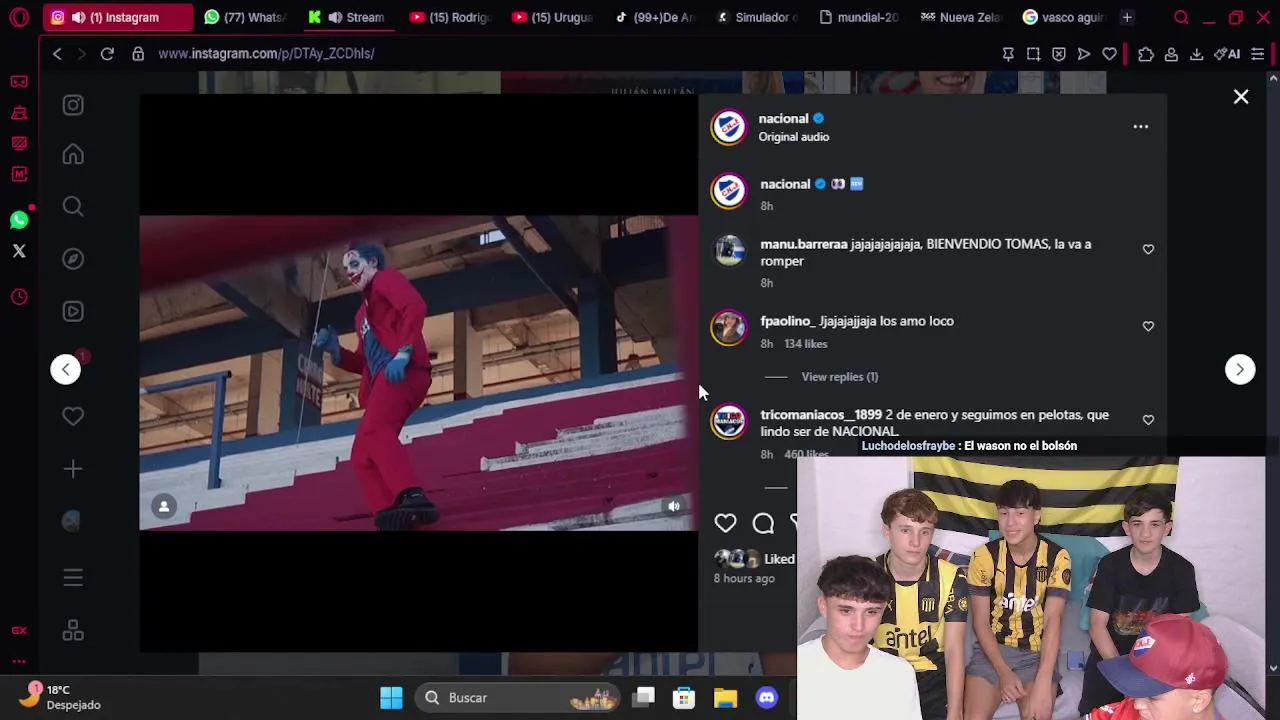The image size is (1280, 720).
Task: Click the Instagram logo in left navigation
Action: tap(73, 105)
